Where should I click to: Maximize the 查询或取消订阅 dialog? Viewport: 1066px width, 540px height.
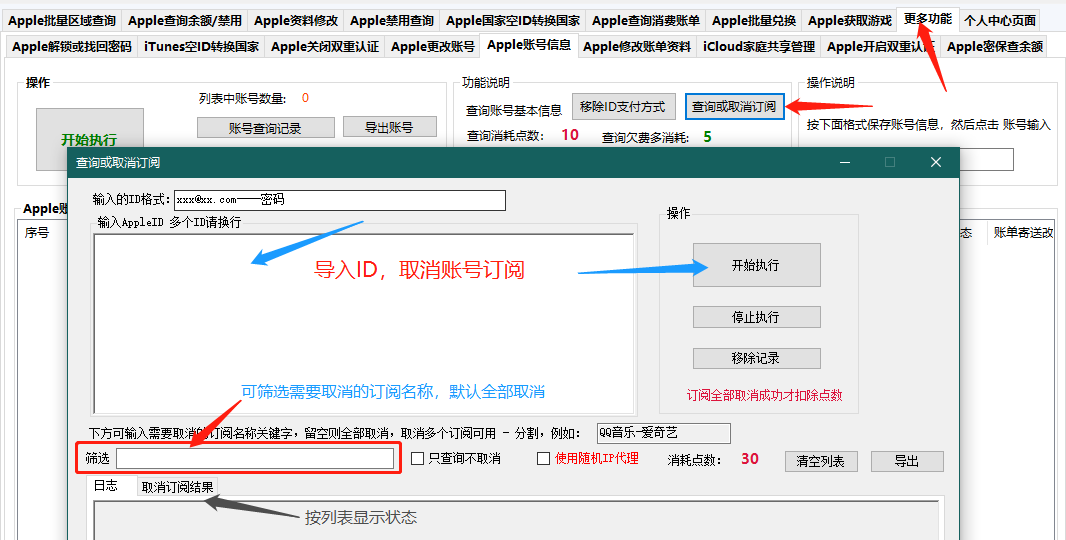click(x=890, y=163)
